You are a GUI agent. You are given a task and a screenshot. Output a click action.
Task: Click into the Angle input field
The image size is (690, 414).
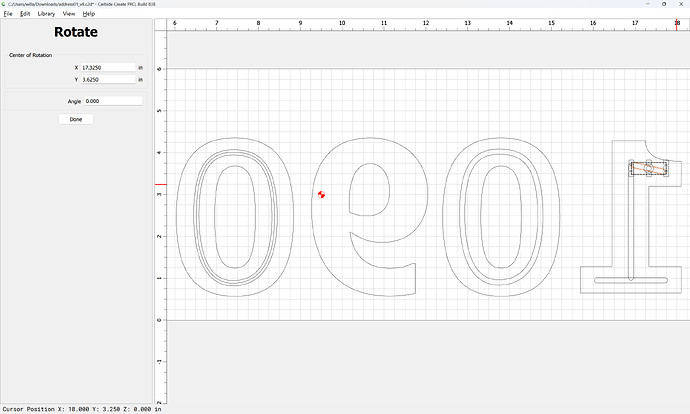tap(113, 101)
